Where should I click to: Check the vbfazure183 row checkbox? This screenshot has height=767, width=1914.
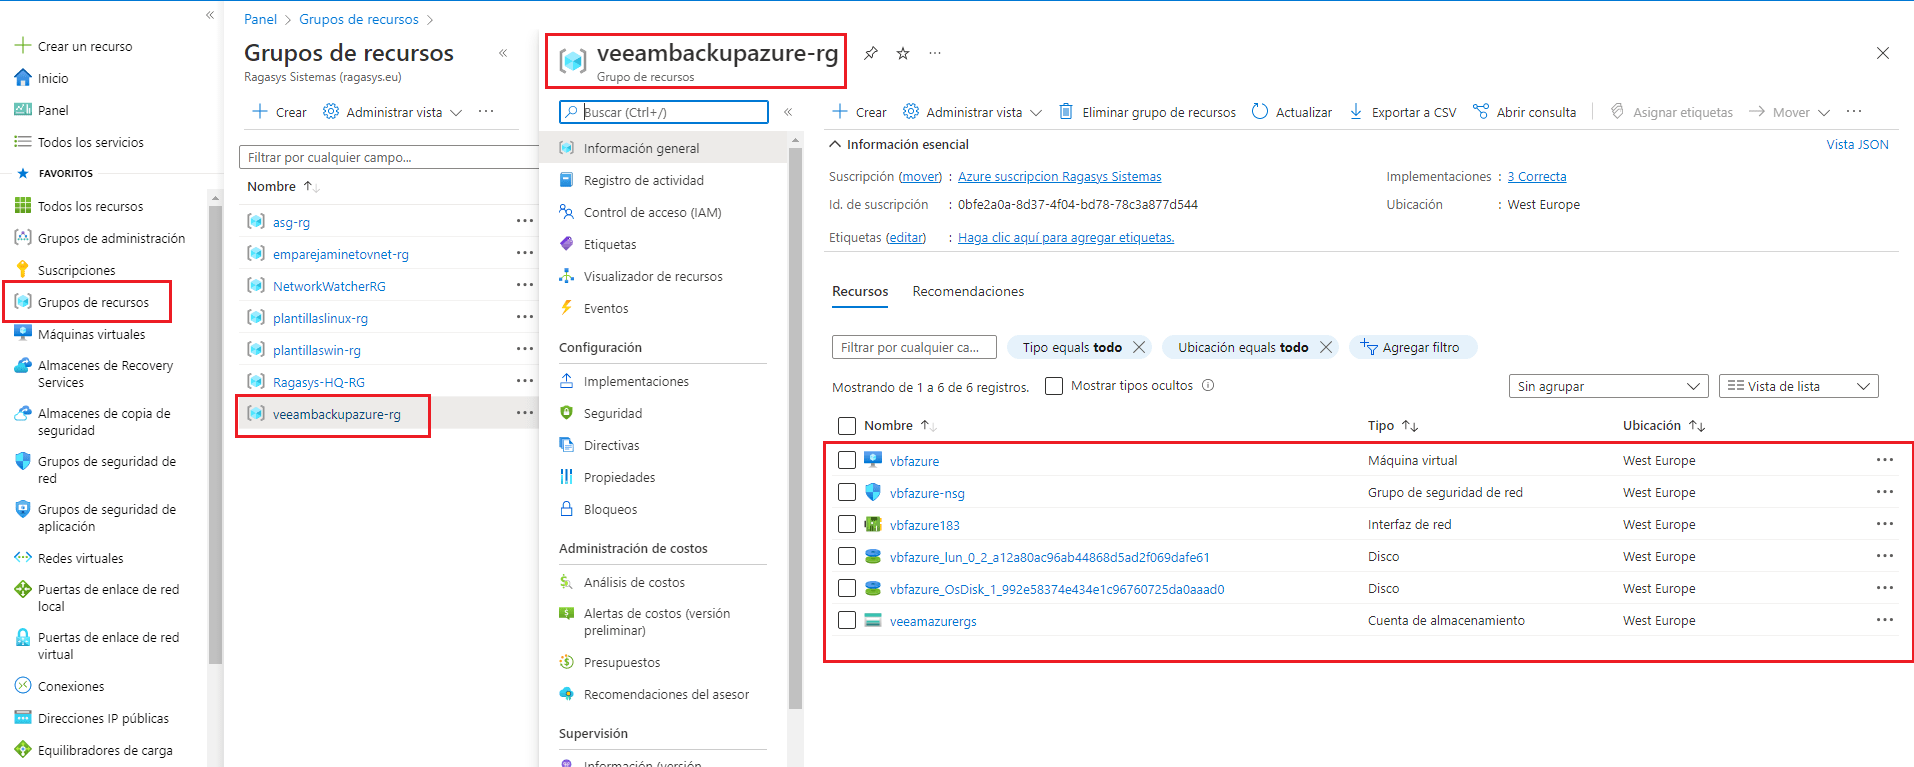click(847, 524)
